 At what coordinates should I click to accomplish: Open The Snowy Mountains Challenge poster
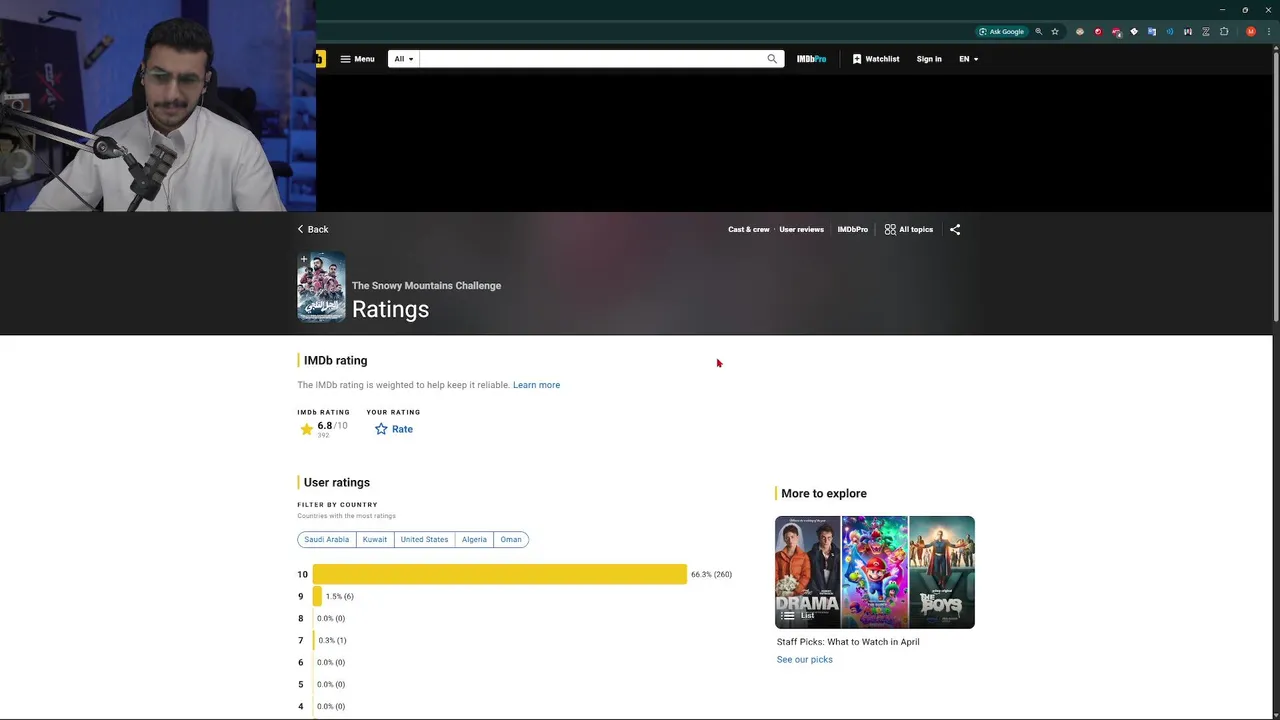pyautogui.click(x=321, y=287)
